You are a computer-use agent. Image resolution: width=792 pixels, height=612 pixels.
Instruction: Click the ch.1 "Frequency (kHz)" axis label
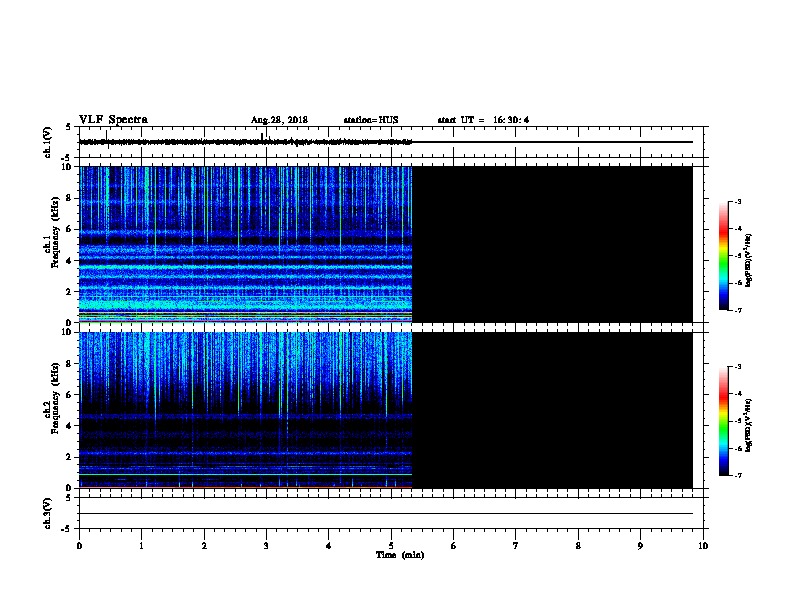coord(55,232)
